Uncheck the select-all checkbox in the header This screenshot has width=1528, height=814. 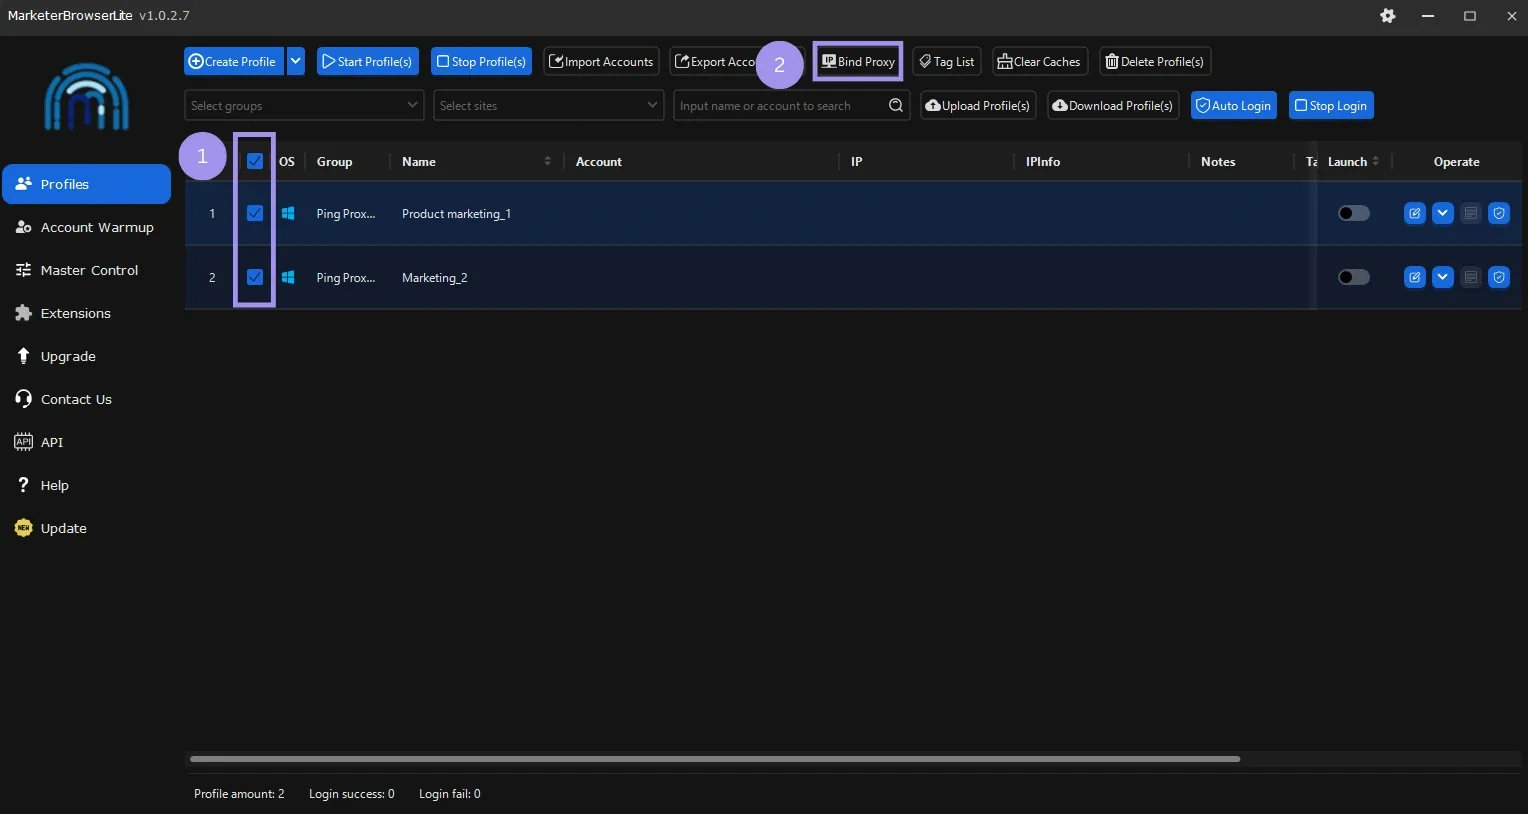254,161
